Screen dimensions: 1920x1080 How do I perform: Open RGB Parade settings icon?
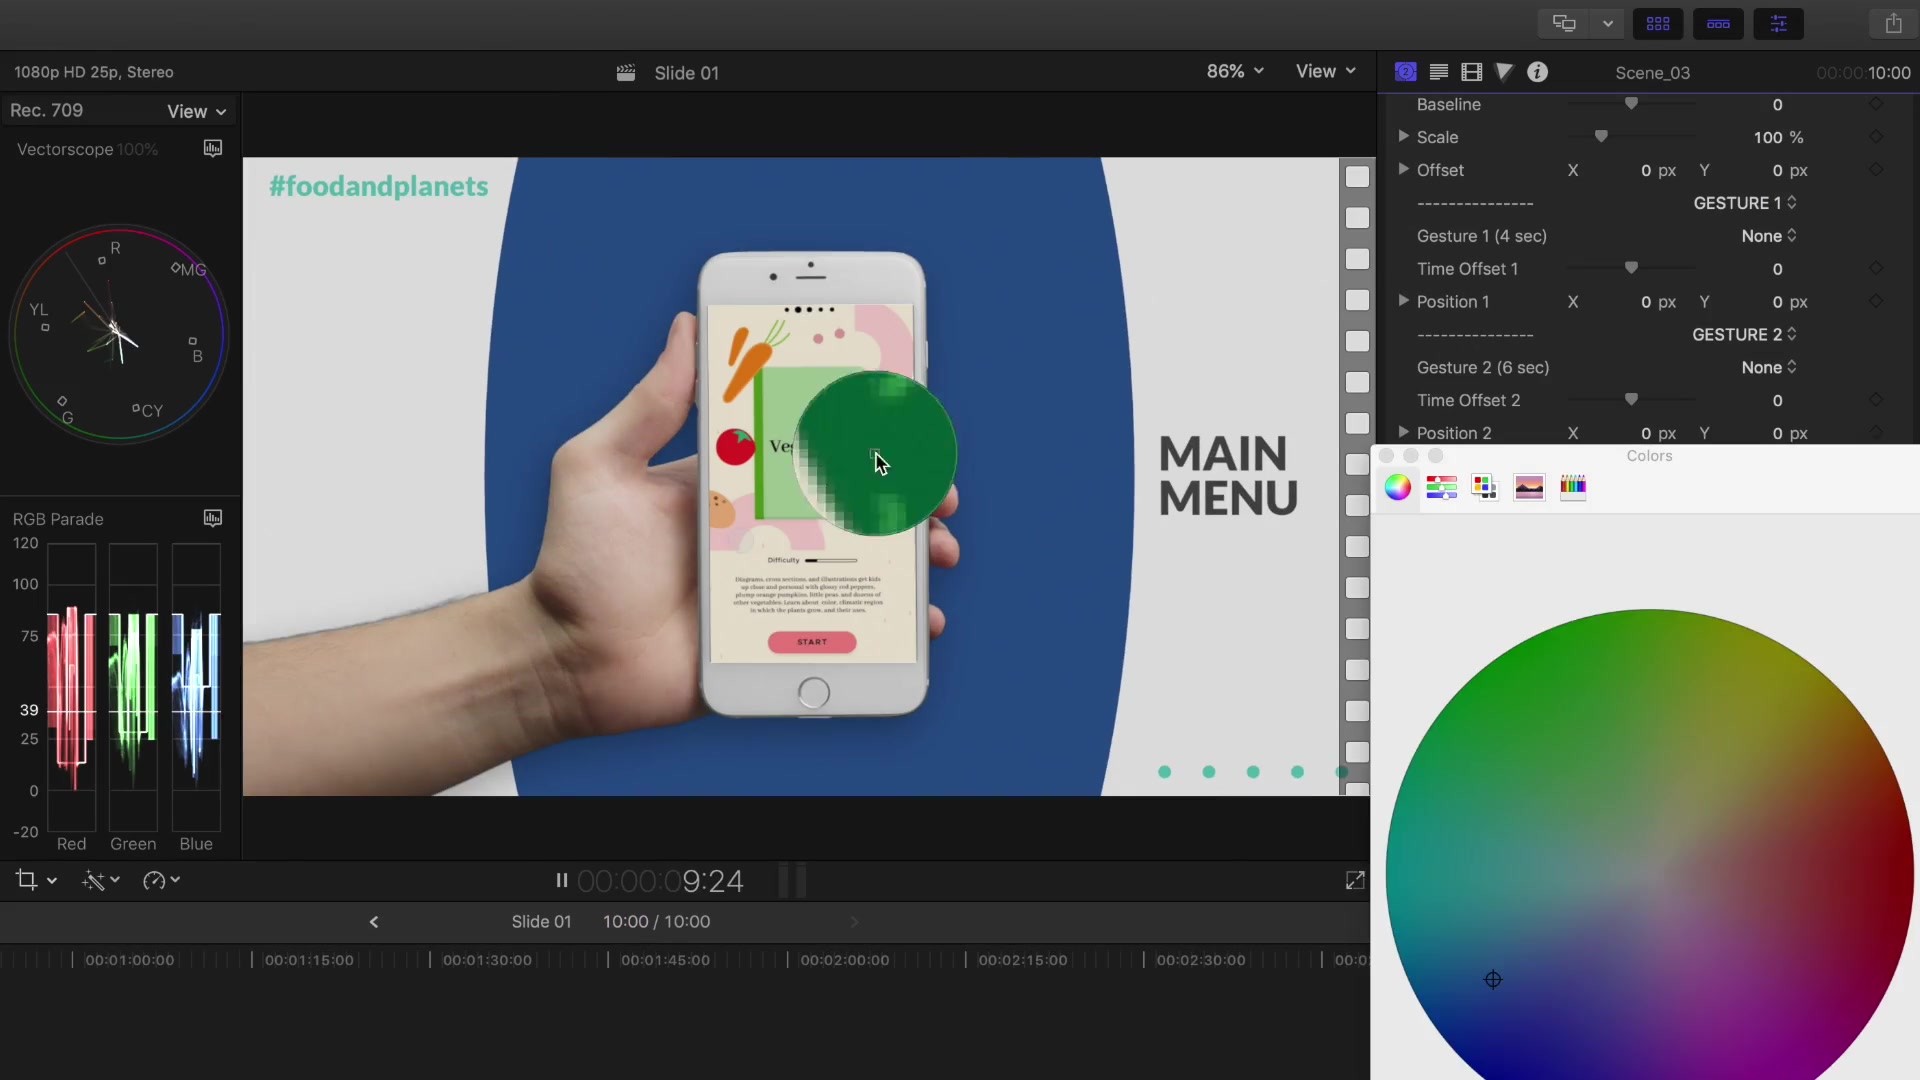tap(213, 518)
